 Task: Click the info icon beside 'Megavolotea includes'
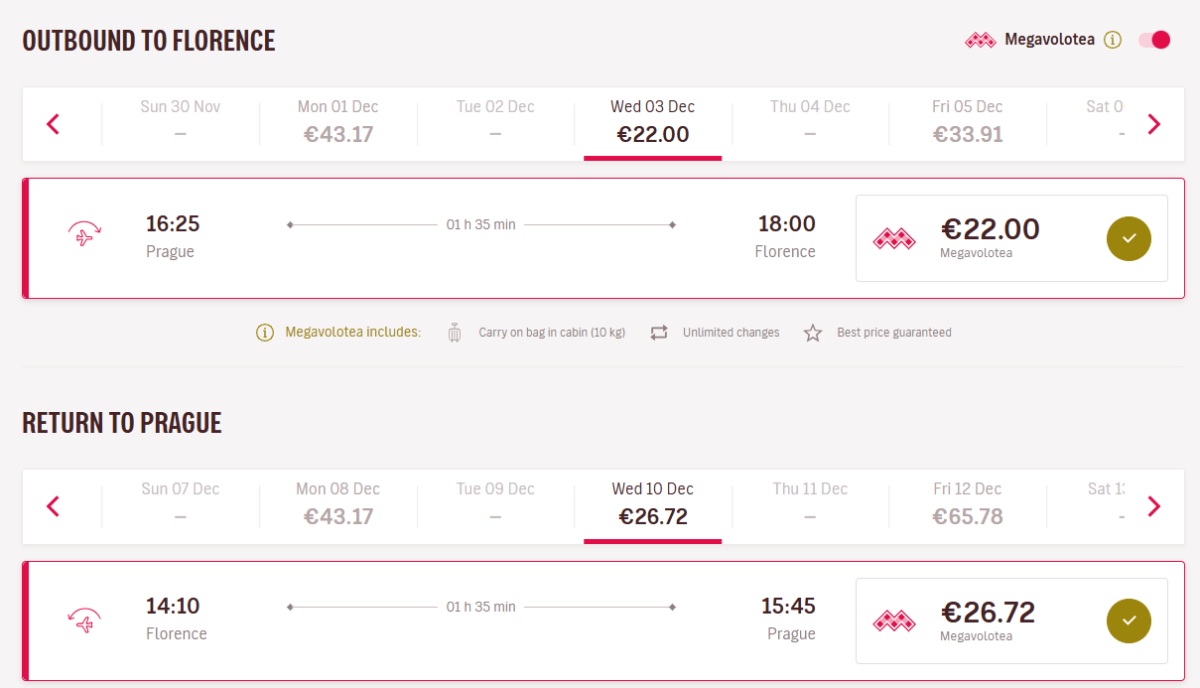tap(264, 333)
